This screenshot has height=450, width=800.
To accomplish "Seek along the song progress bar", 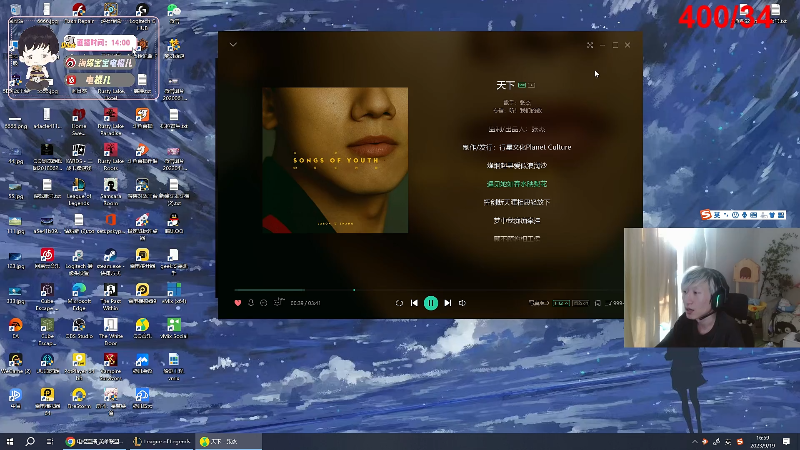I will tap(429, 290).
